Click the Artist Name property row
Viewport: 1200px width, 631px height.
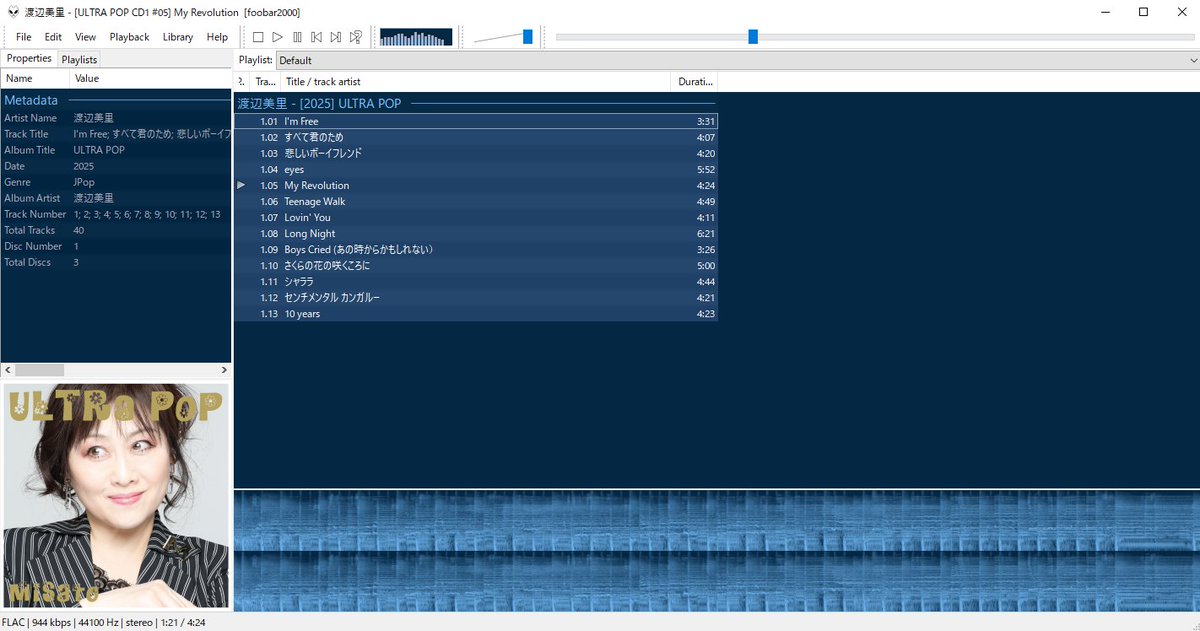point(116,118)
